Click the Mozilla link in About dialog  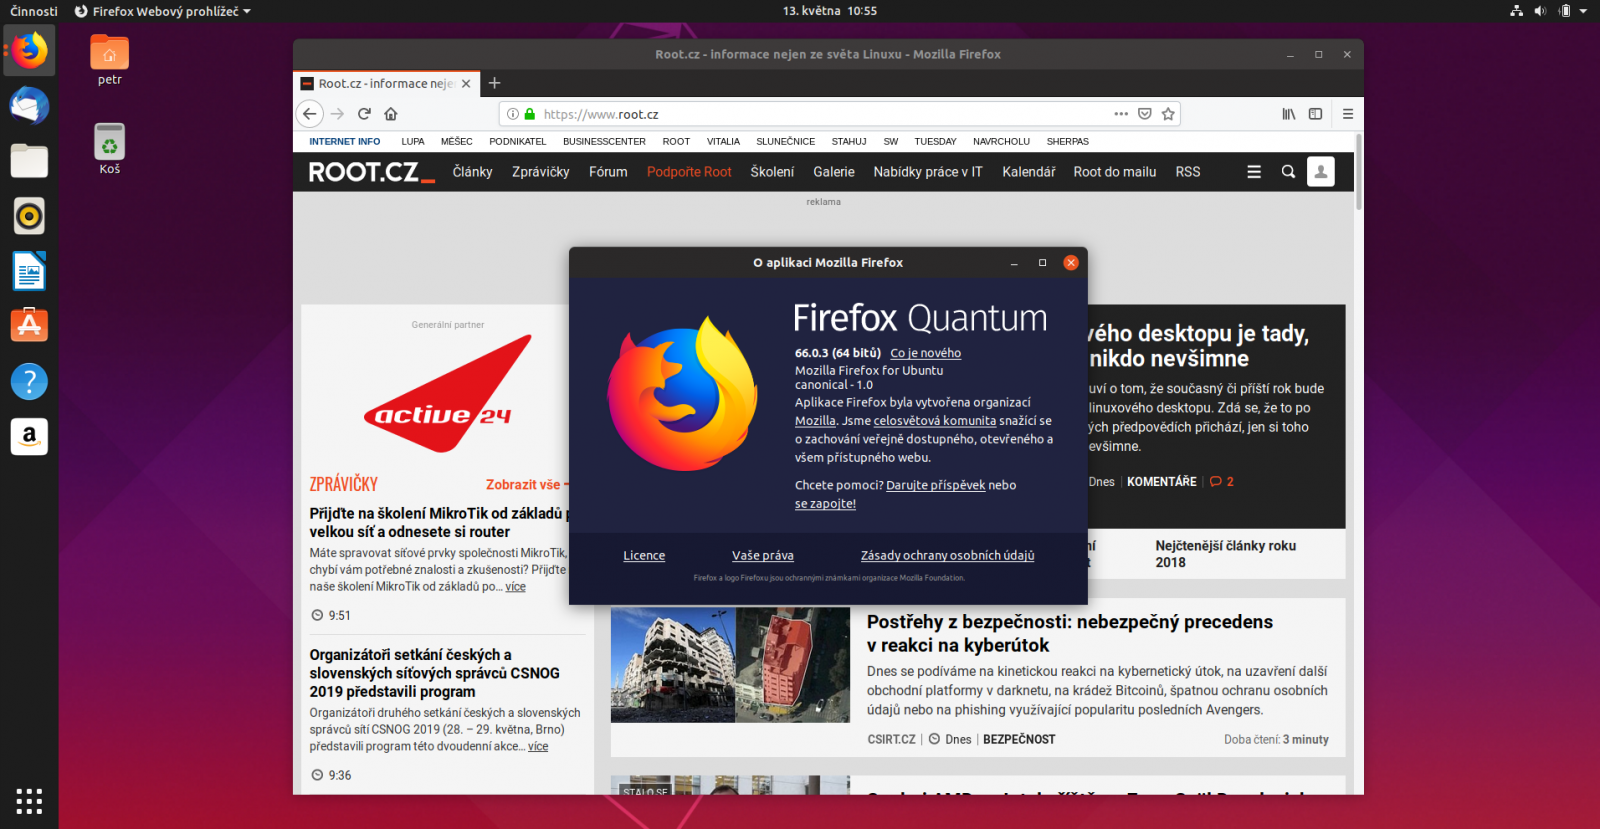(815, 421)
